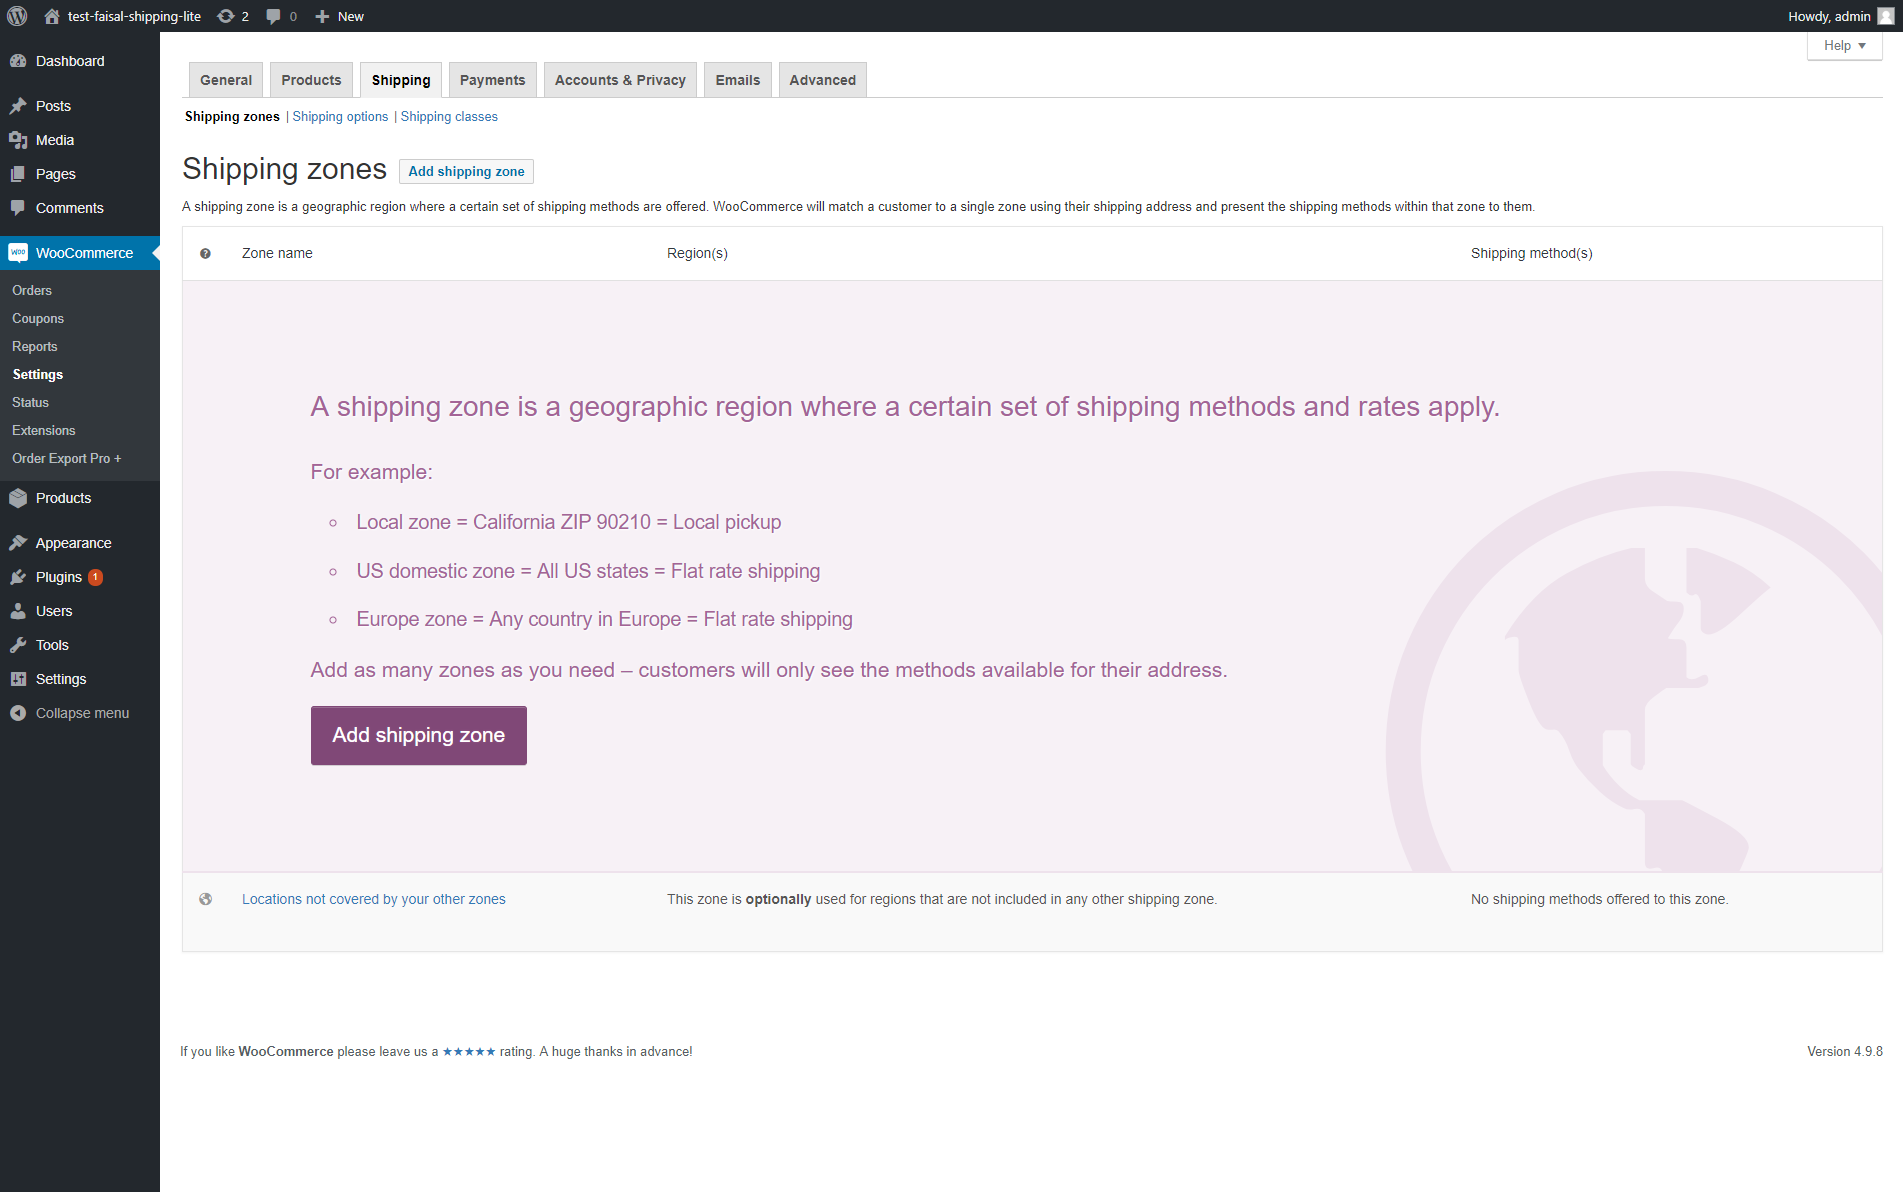Click the Version 4.9.8 text
Viewport: 1903px width, 1192px height.
(x=1844, y=1052)
